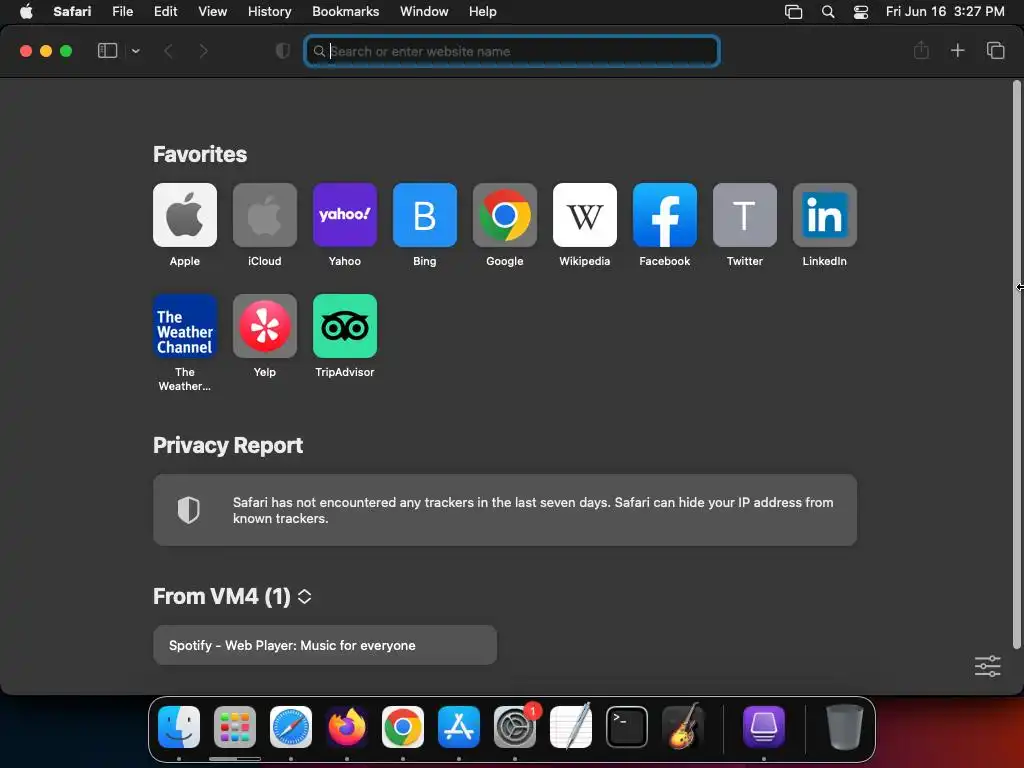Viewport: 1024px width, 768px height.
Task: Open the File menu
Action: click(122, 11)
